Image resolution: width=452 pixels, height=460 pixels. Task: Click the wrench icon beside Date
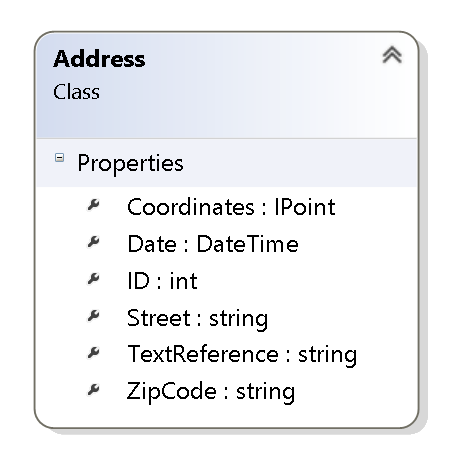(94, 242)
